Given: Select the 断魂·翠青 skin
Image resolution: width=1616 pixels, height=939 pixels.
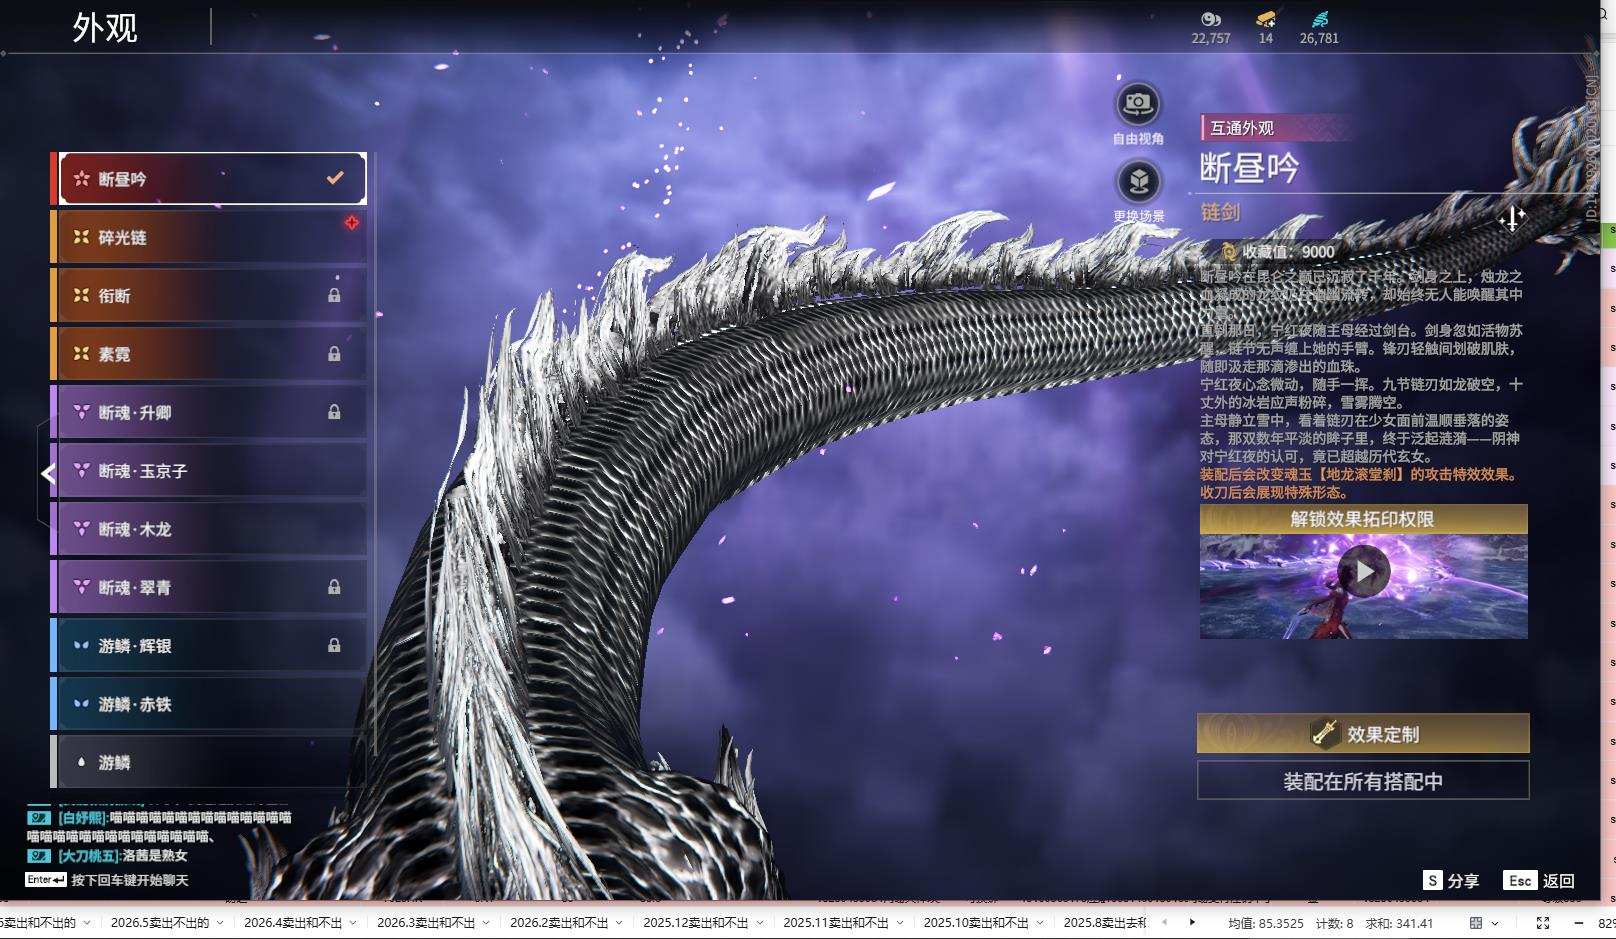Looking at the screenshot, I should pyautogui.click(x=212, y=587).
